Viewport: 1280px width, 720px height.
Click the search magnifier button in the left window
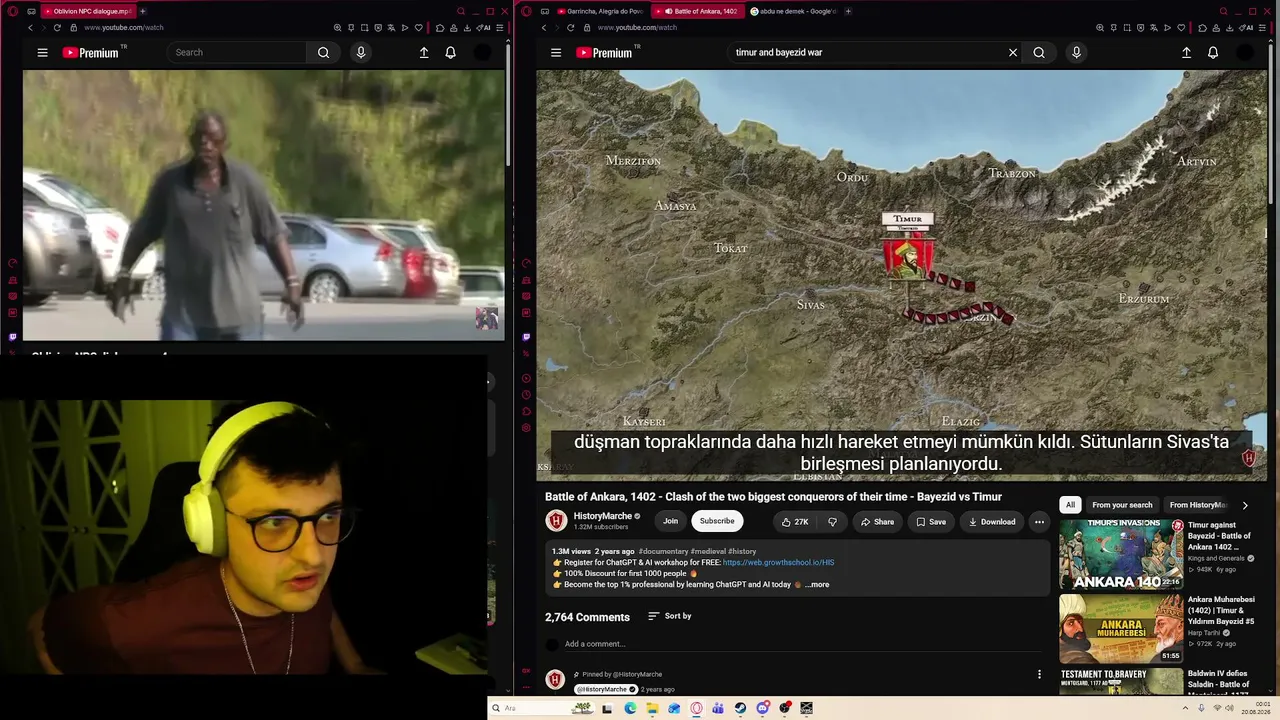coord(323,53)
